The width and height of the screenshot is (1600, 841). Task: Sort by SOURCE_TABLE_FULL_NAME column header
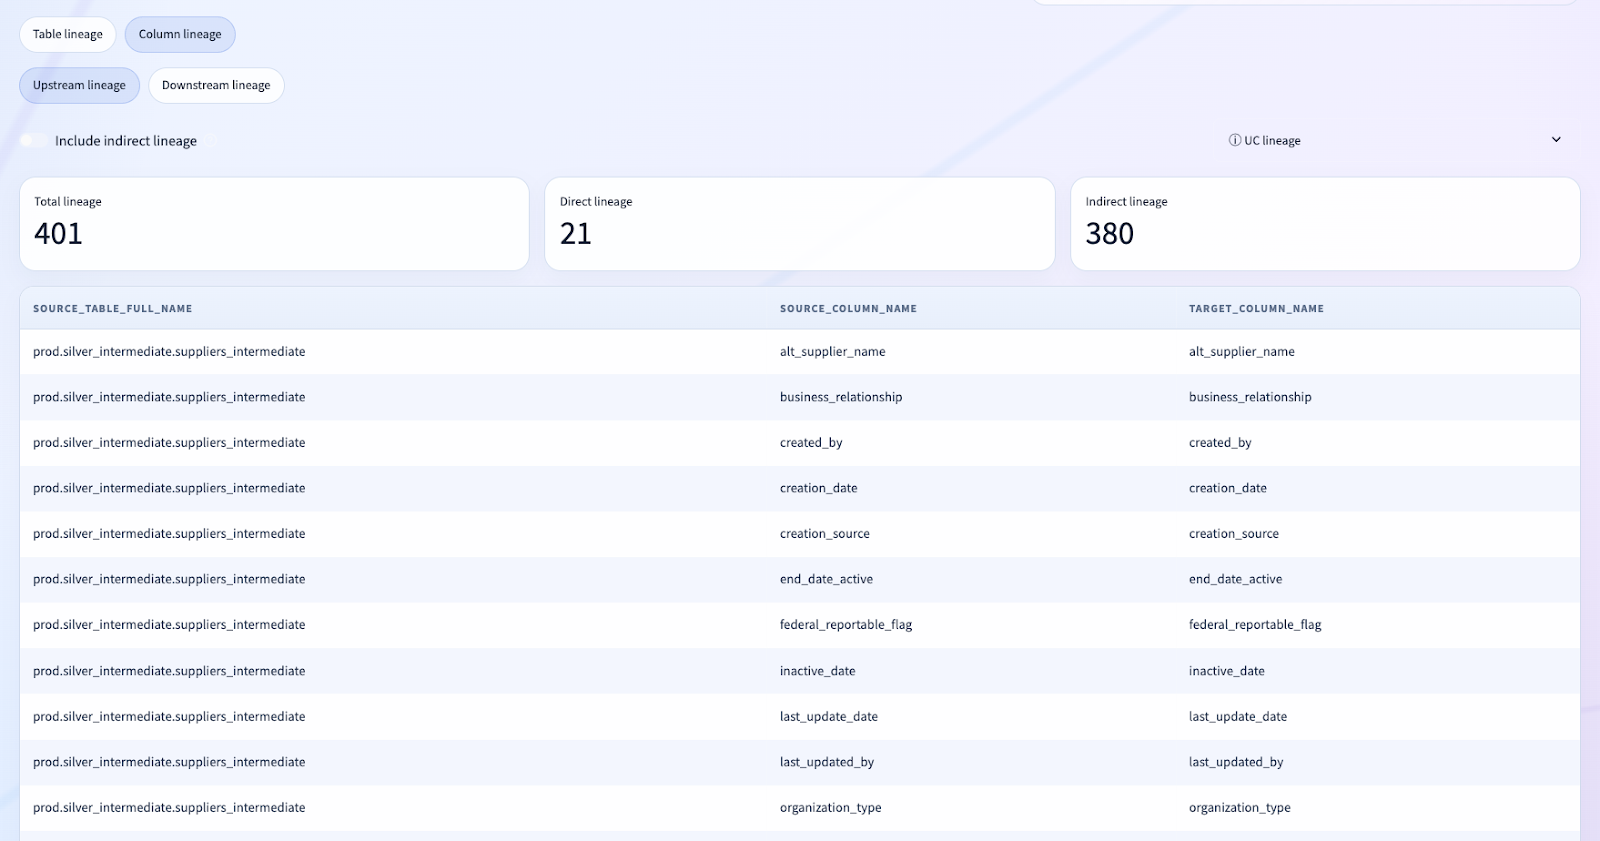[x=113, y=309]
